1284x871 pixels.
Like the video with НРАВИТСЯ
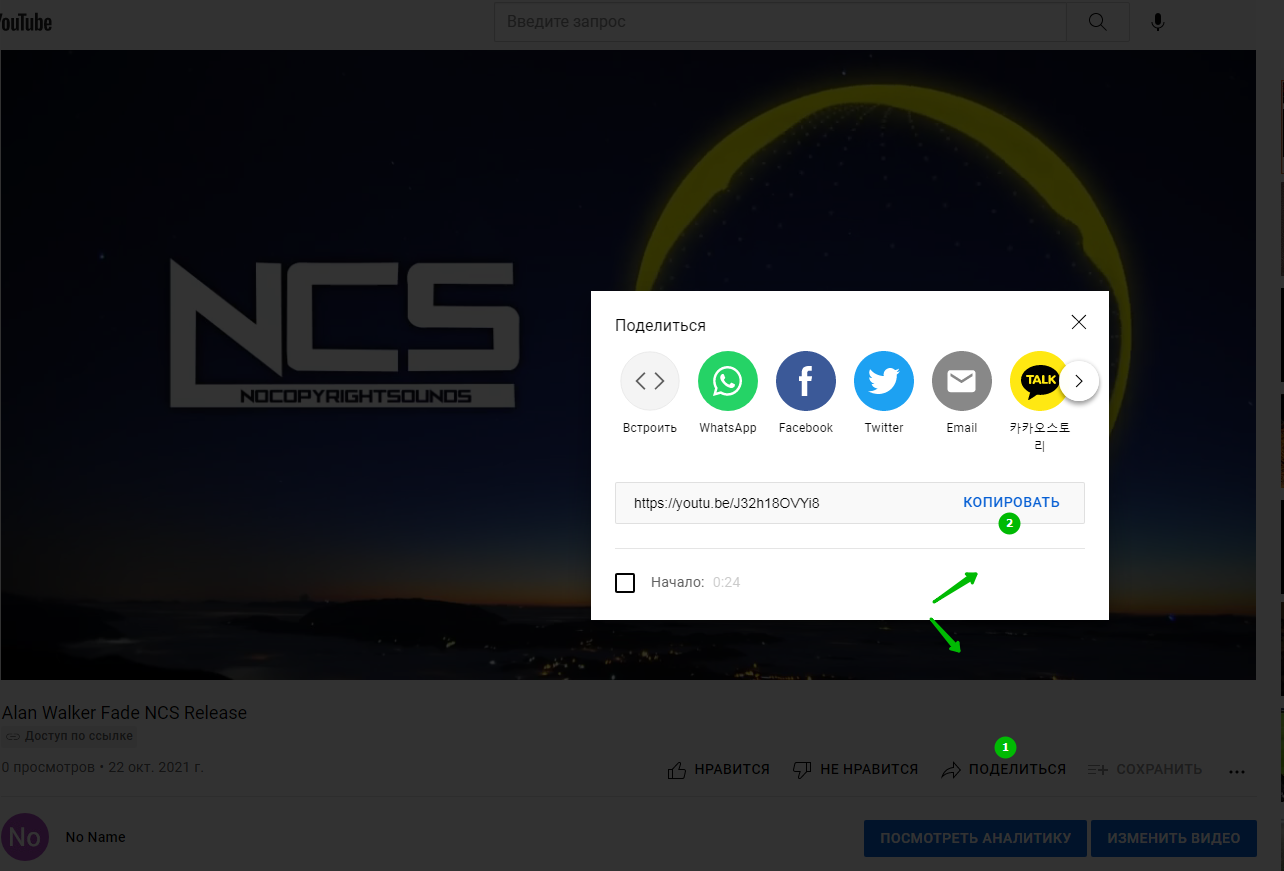coord(718,769)
